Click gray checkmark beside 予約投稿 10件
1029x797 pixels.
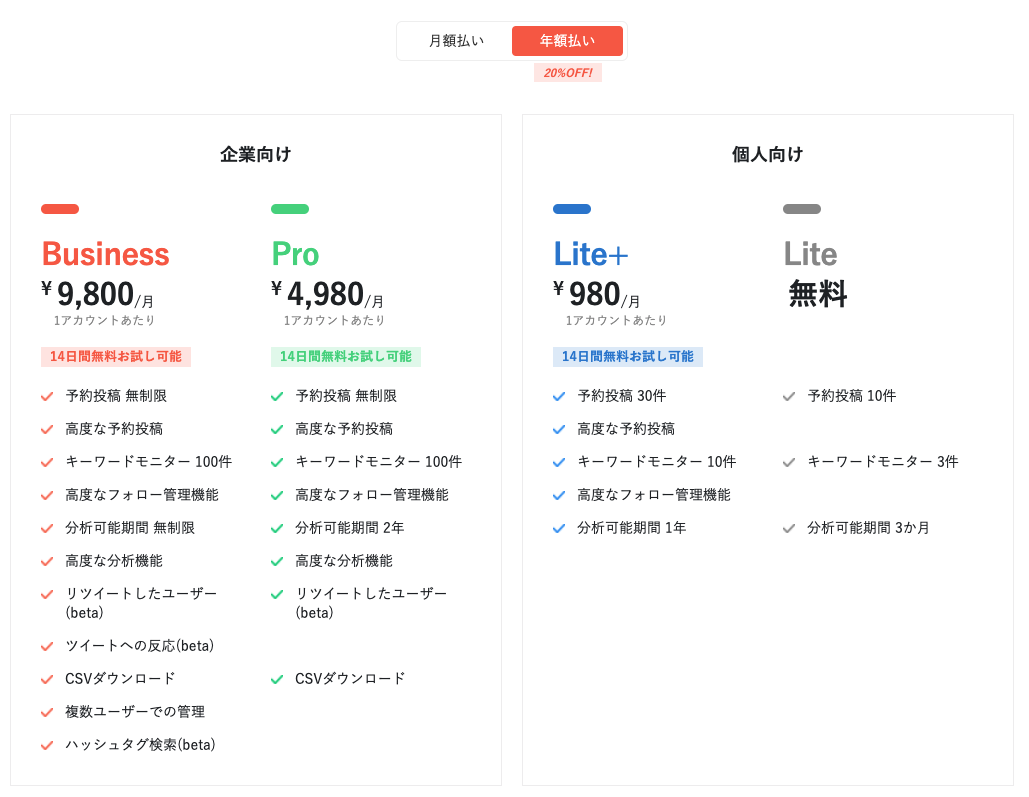click(x=789, y=396)
